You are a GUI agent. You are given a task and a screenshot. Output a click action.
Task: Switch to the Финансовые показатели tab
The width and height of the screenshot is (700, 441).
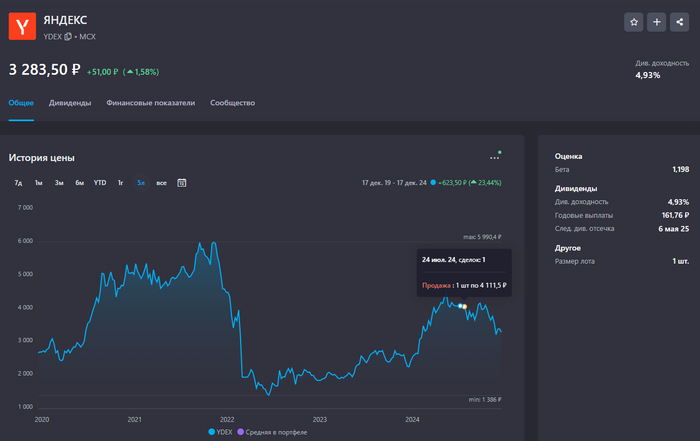point(150,103)
